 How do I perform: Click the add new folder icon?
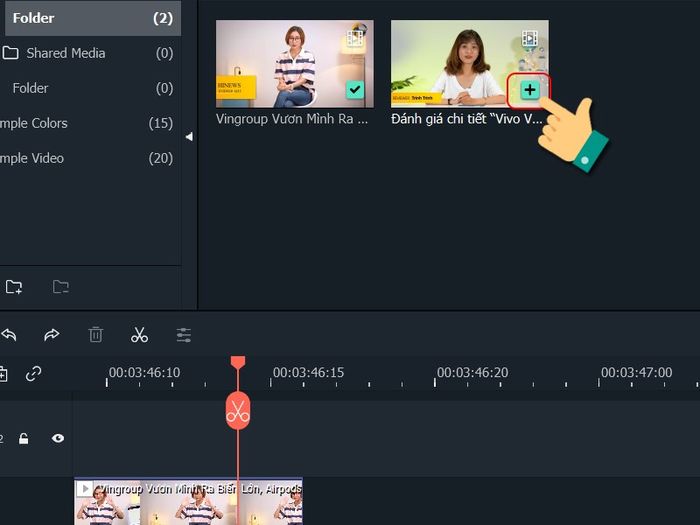click(x=14, y=287)
